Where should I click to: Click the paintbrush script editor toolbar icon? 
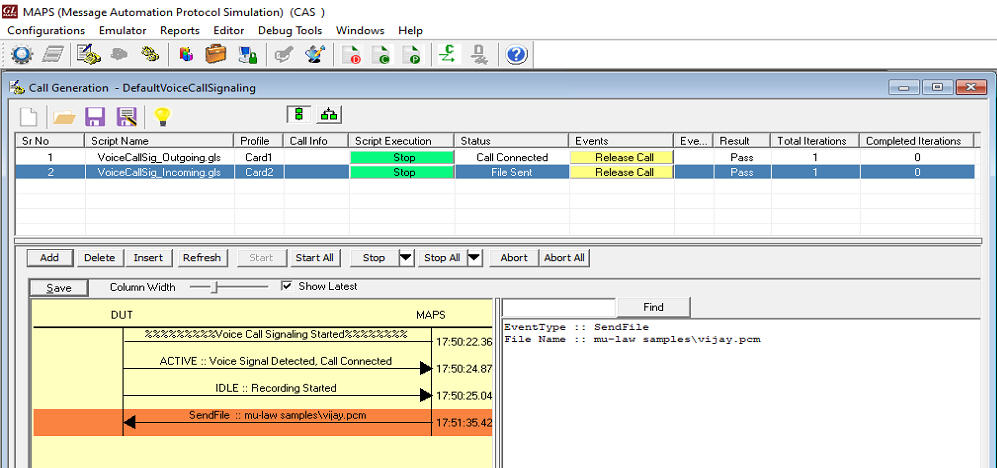point(316,55)
